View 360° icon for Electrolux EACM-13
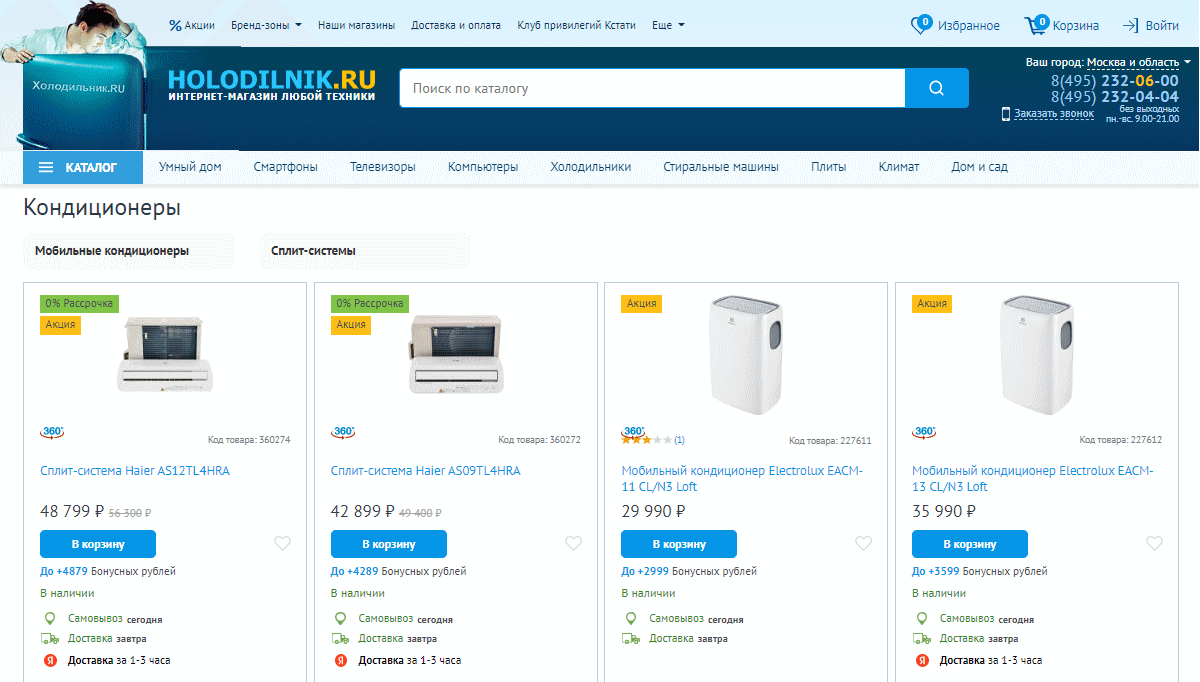 924,432
